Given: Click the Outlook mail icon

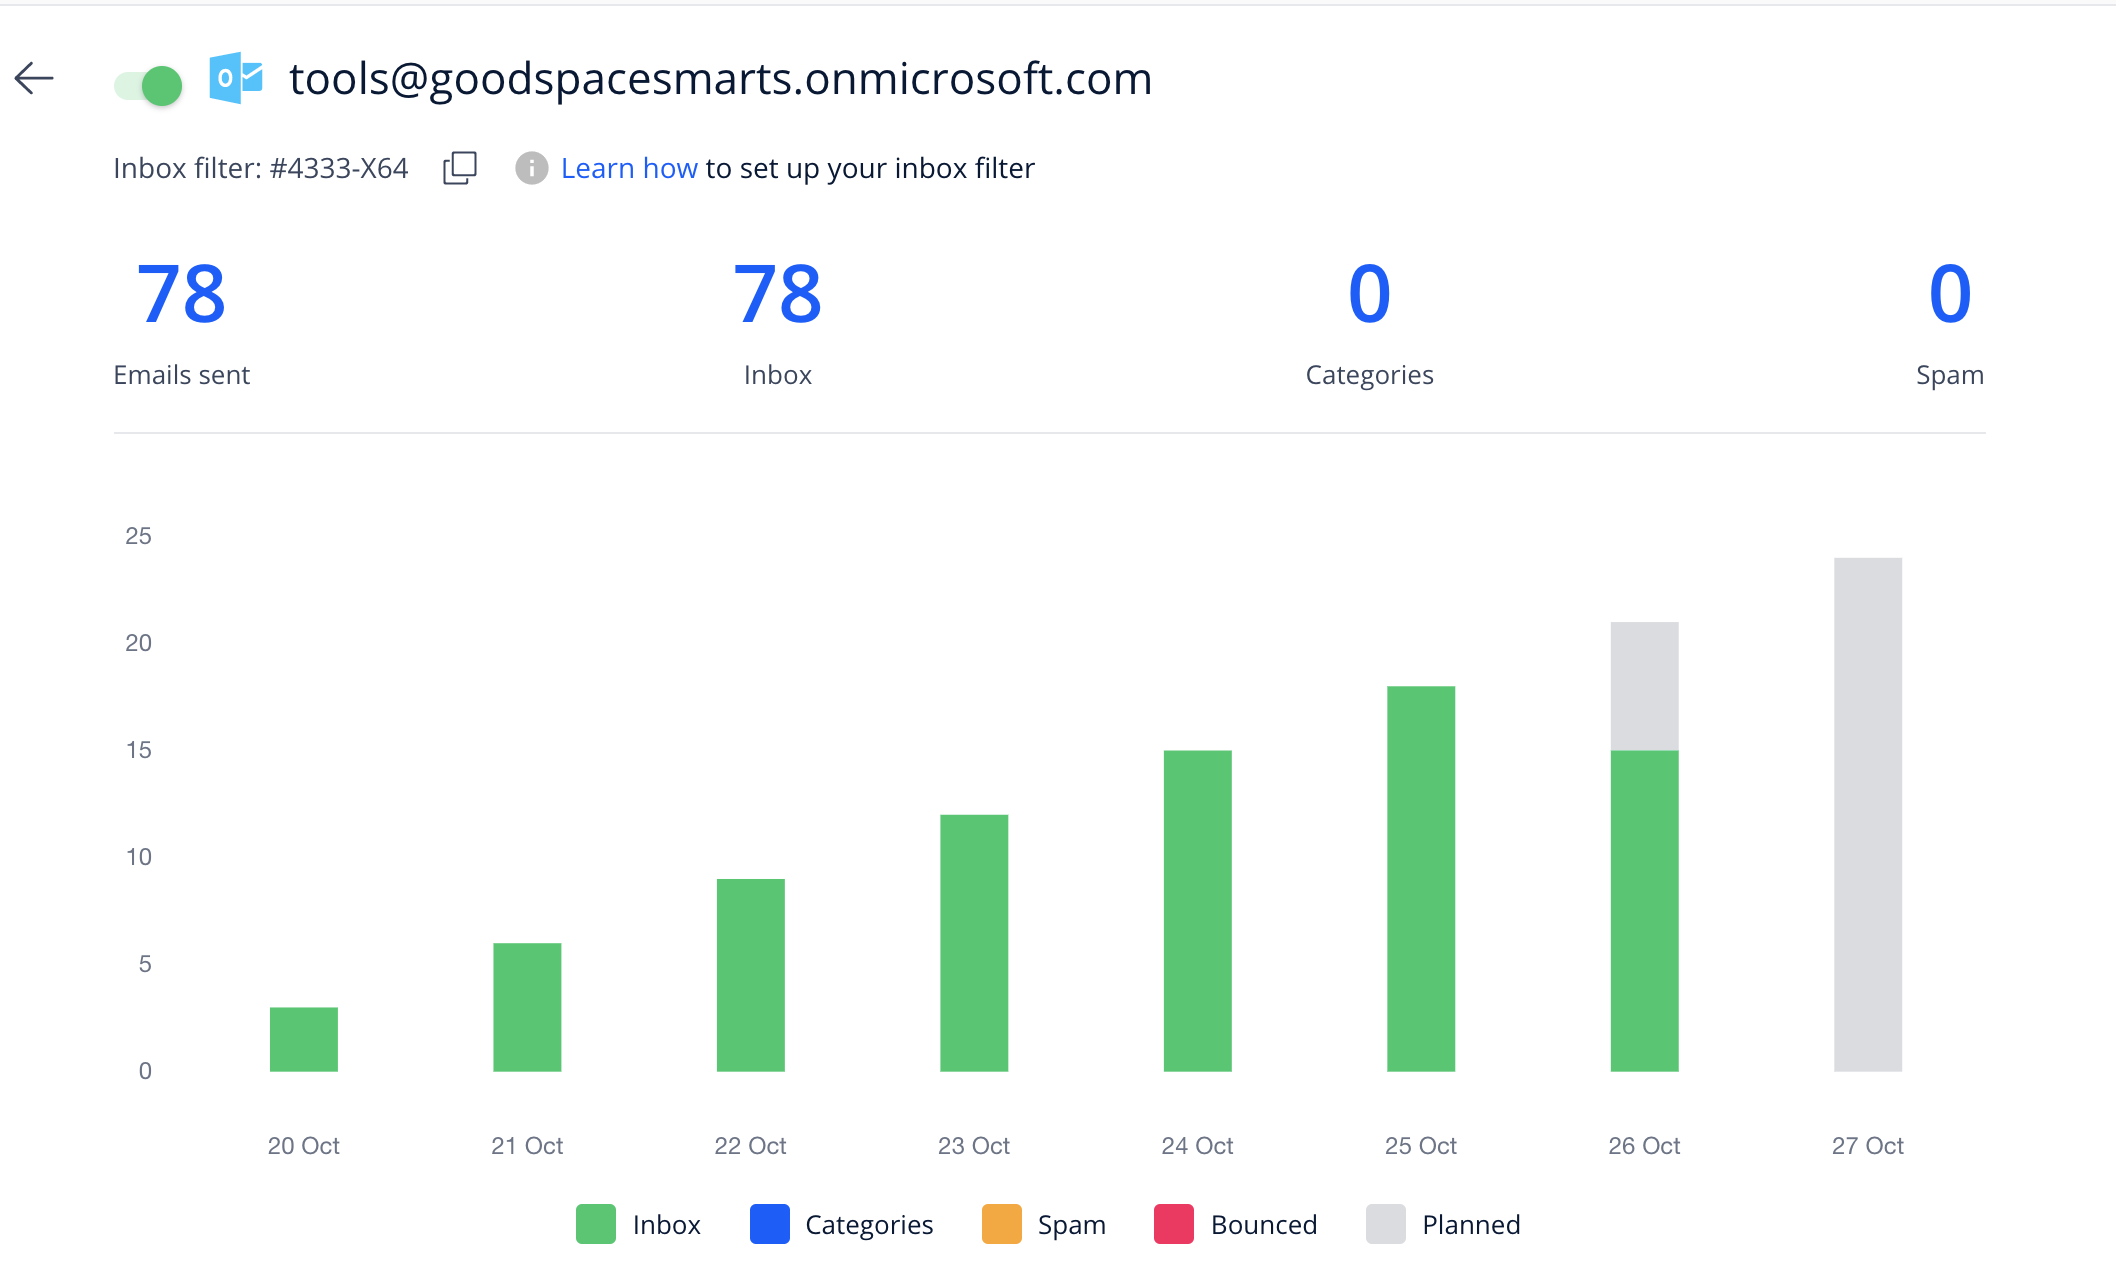Looking at the screenshot, I should [x=236, y=78].
